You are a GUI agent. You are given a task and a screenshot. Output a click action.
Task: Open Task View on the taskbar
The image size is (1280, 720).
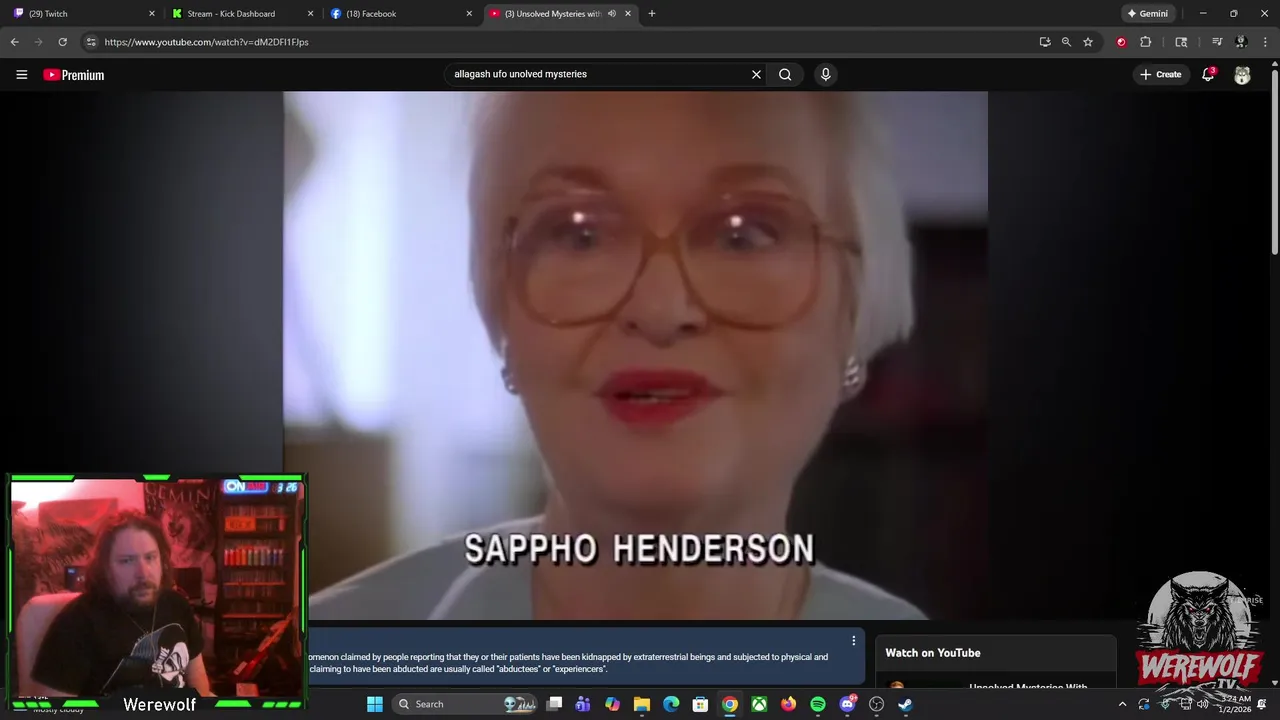(x=555, y=704)
